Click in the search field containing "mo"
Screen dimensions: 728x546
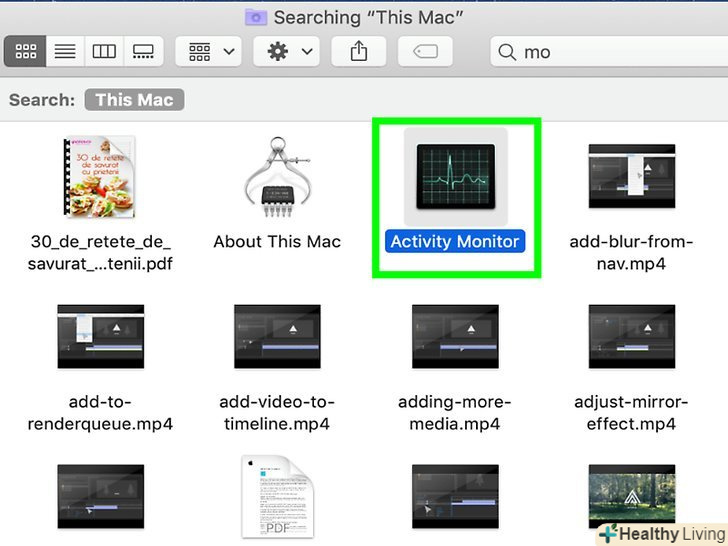coord(609,52)
